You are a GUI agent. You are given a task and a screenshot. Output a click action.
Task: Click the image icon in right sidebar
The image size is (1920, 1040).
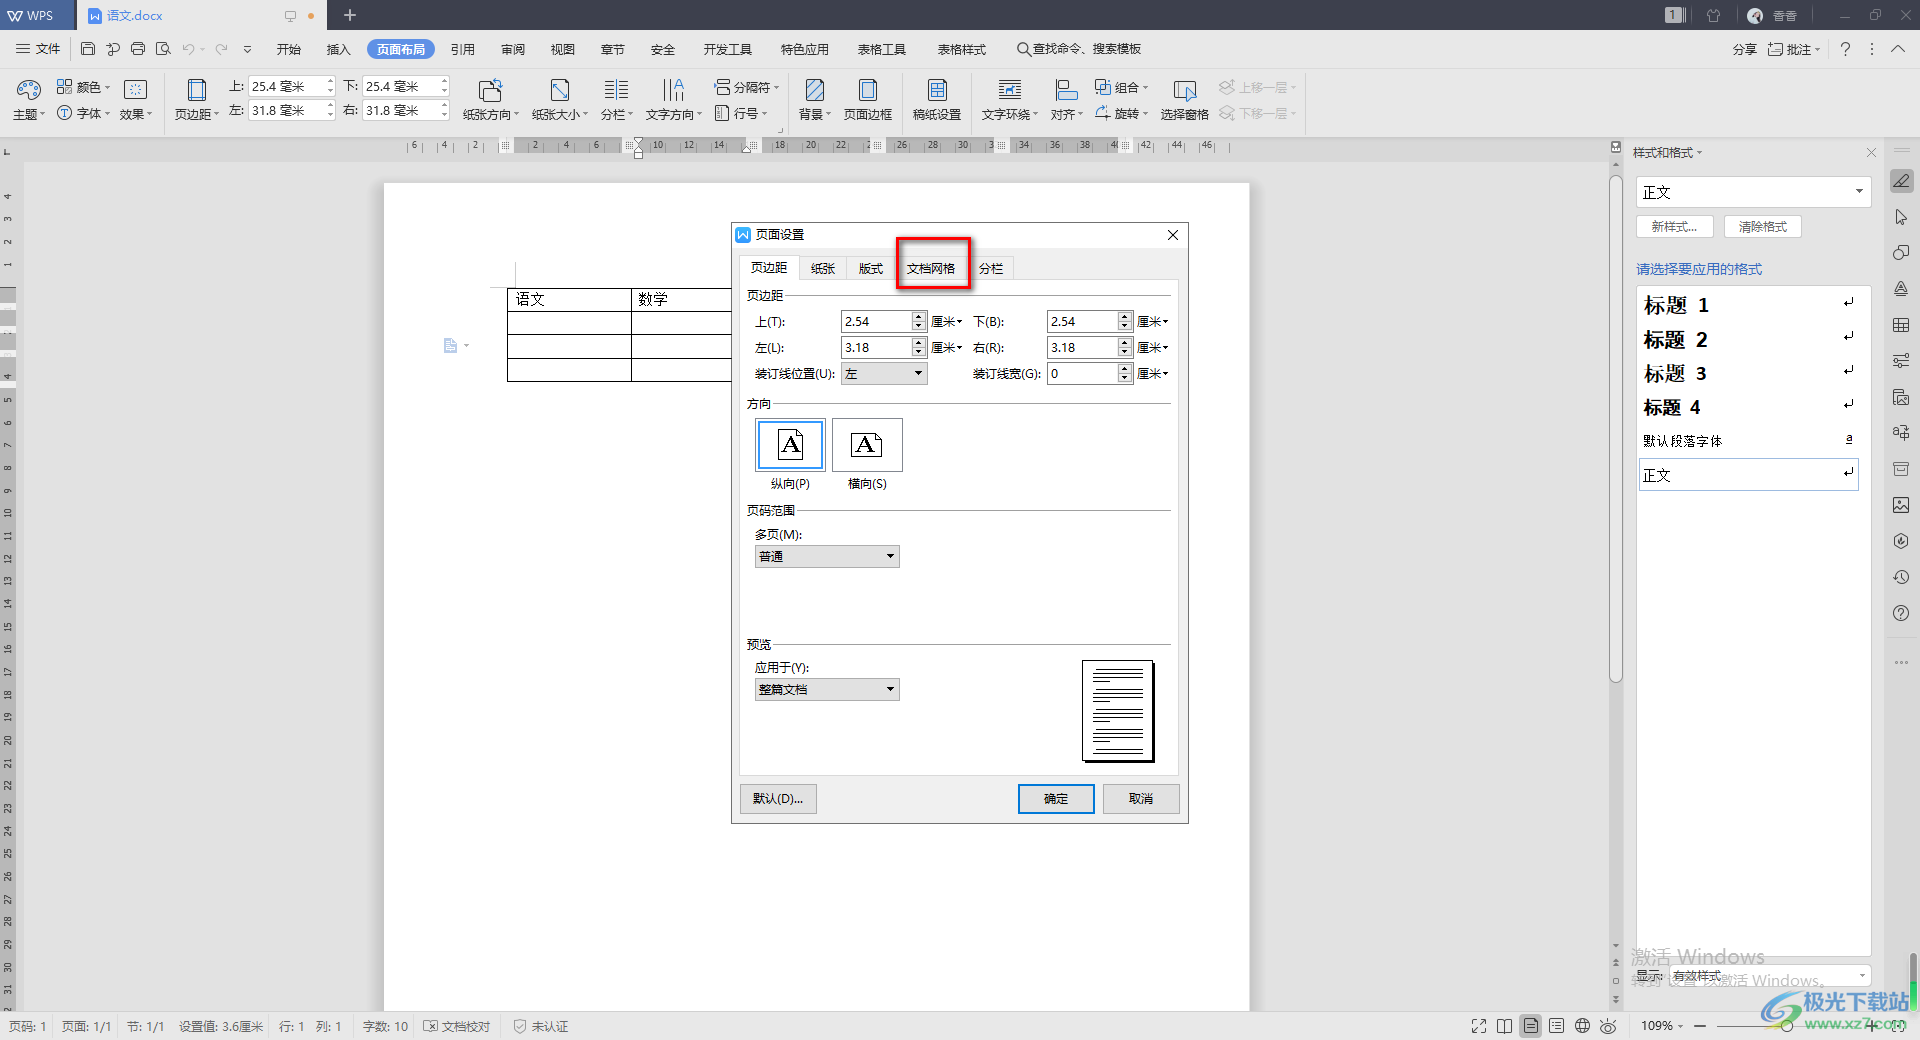coord(1901,505)
